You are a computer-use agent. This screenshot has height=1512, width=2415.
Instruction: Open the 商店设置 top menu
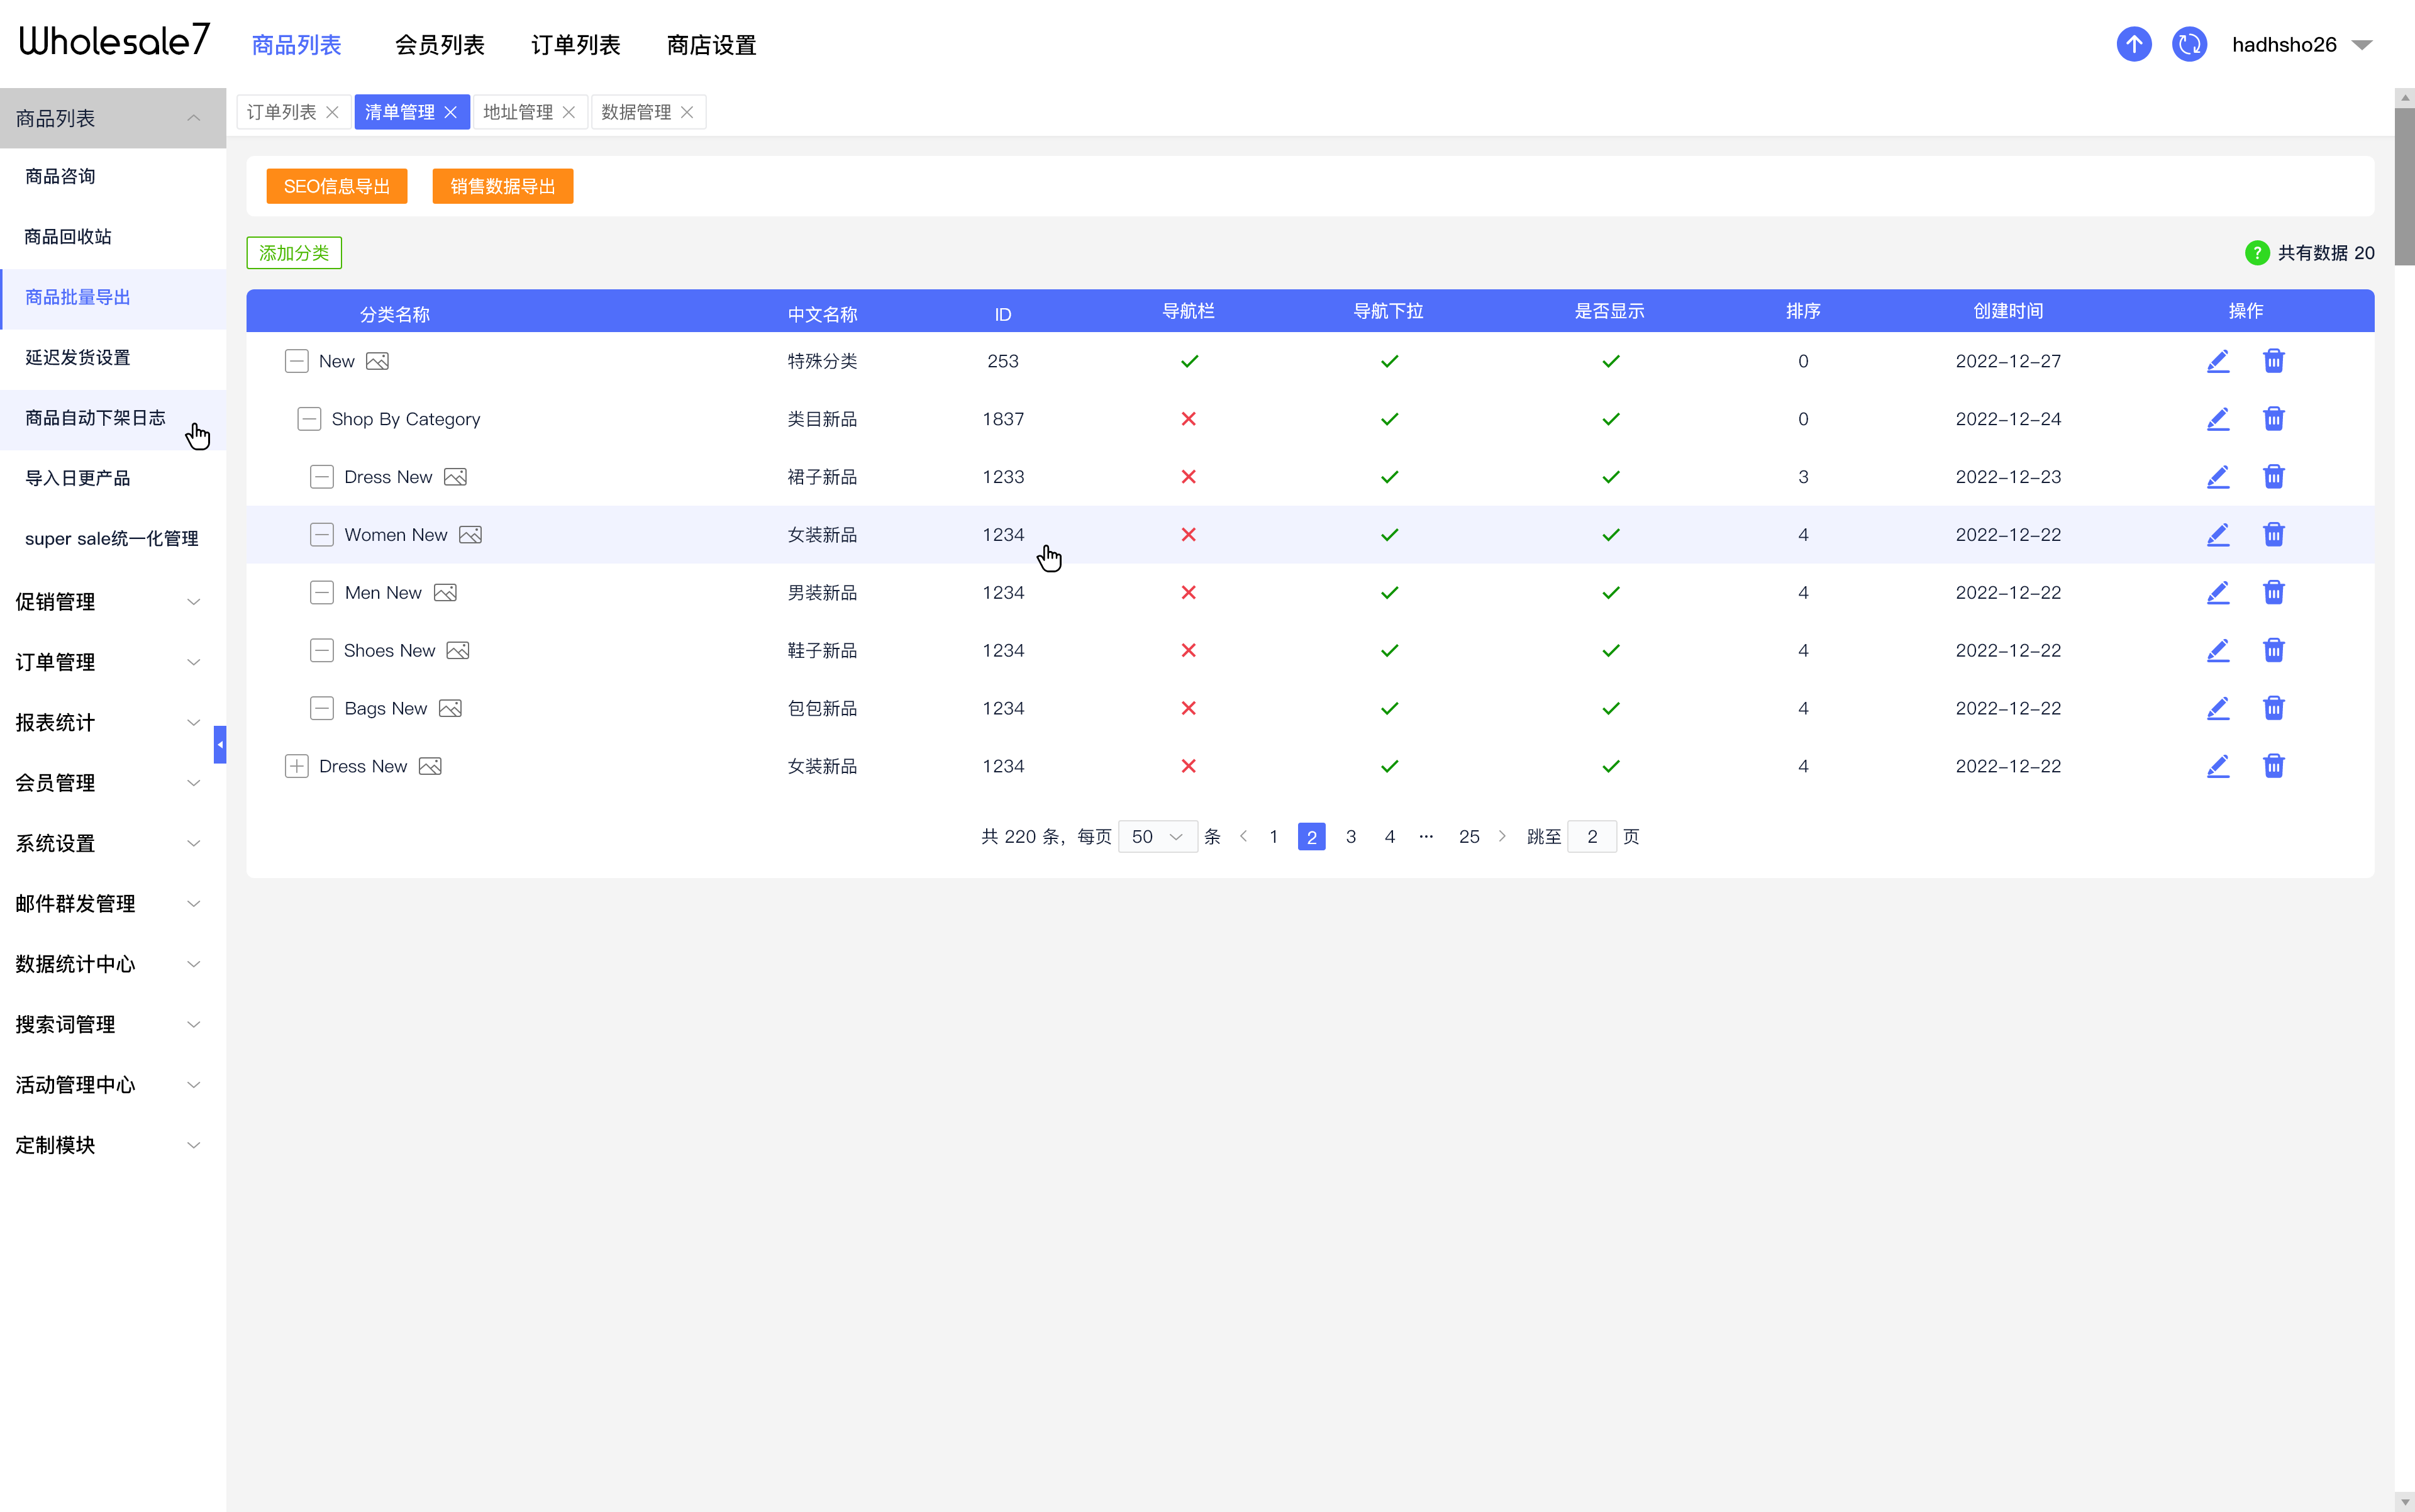(x=711, y=45)
